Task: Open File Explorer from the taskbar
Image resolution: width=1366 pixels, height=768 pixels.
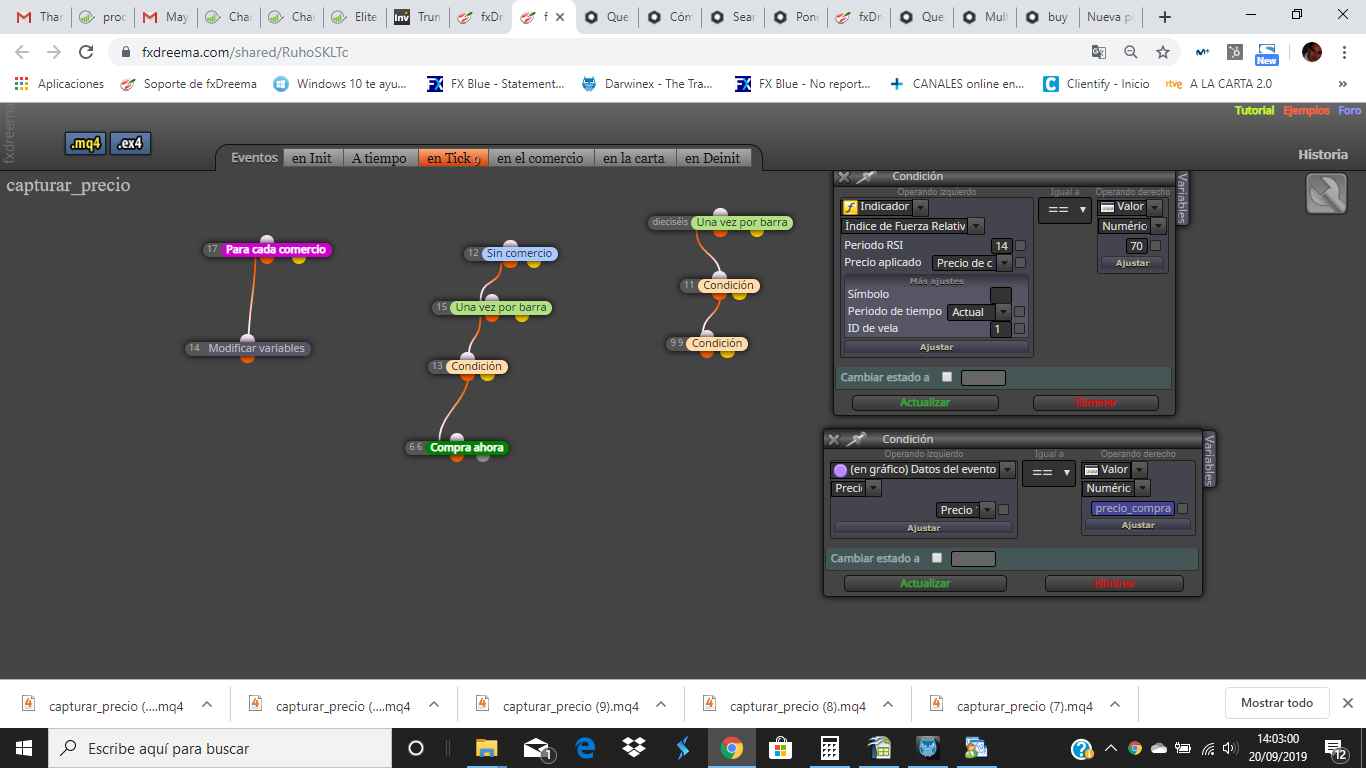Action: [x=487, y=748]
